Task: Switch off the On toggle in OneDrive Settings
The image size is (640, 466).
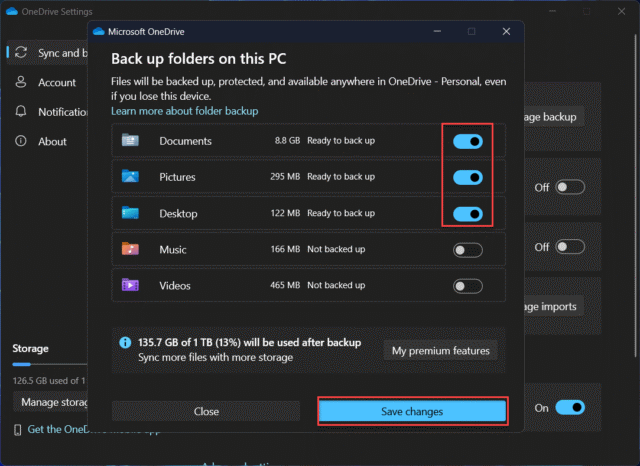Action: 570,407
